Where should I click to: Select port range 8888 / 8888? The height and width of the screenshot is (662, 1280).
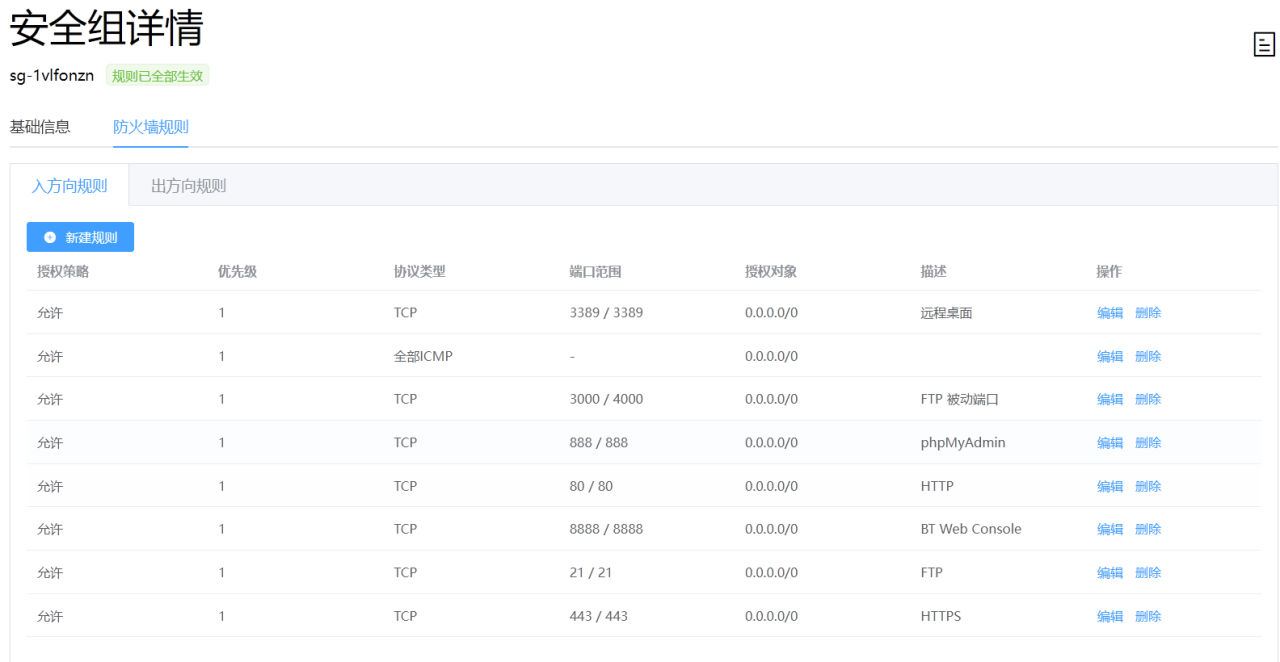pos(606,529)
